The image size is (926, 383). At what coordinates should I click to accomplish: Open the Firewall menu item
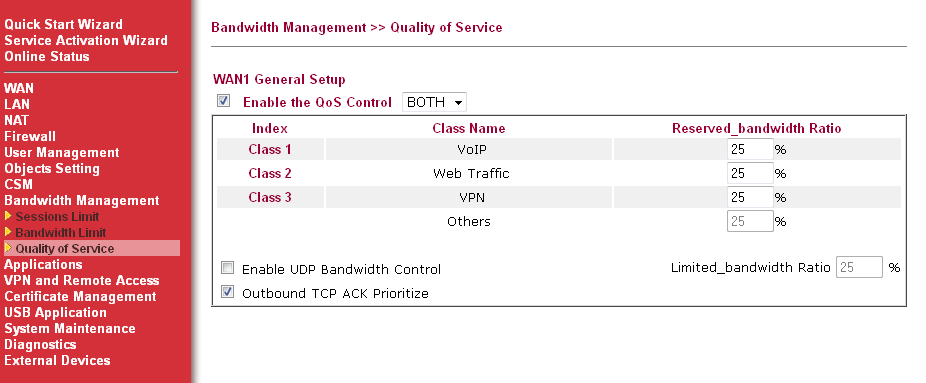click(30, 136)
